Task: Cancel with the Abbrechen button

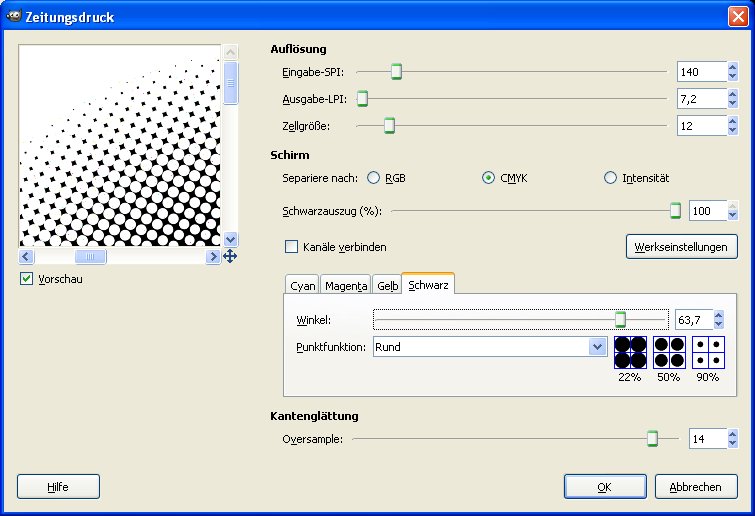Action: point(696,487)
